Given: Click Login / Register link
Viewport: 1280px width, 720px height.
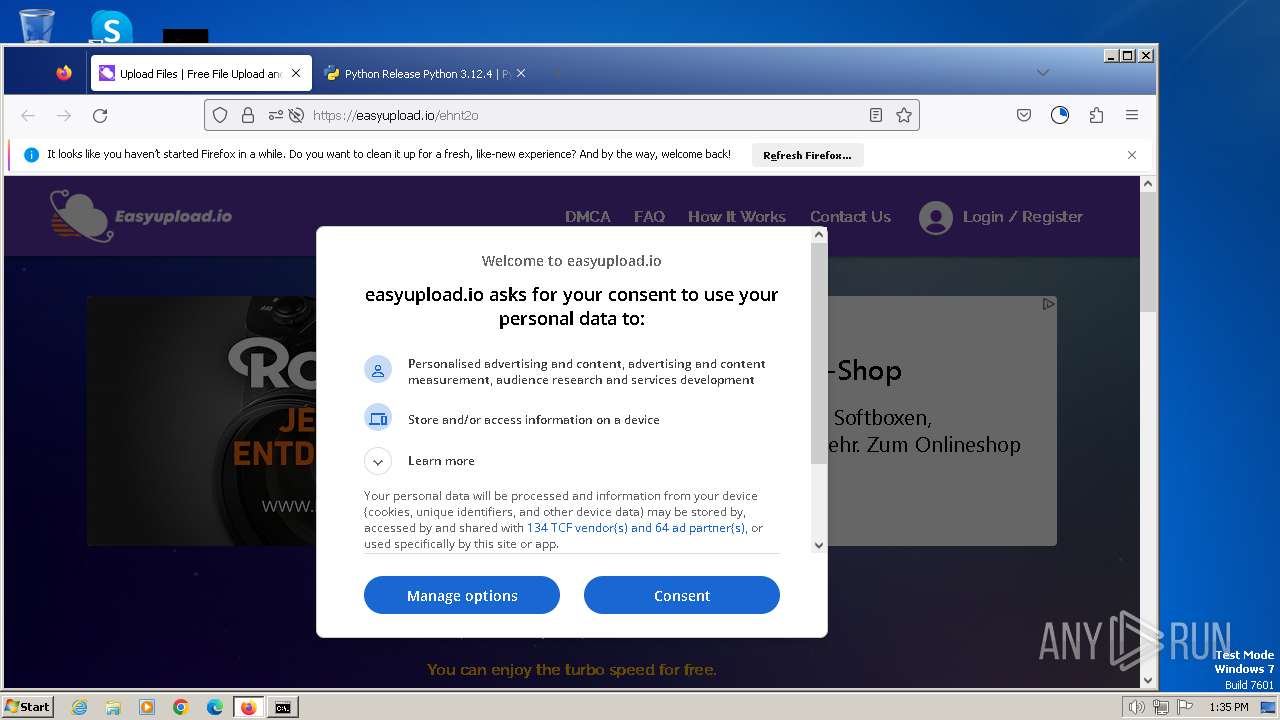Looking at the screenshot, I should click(1022, 216).
